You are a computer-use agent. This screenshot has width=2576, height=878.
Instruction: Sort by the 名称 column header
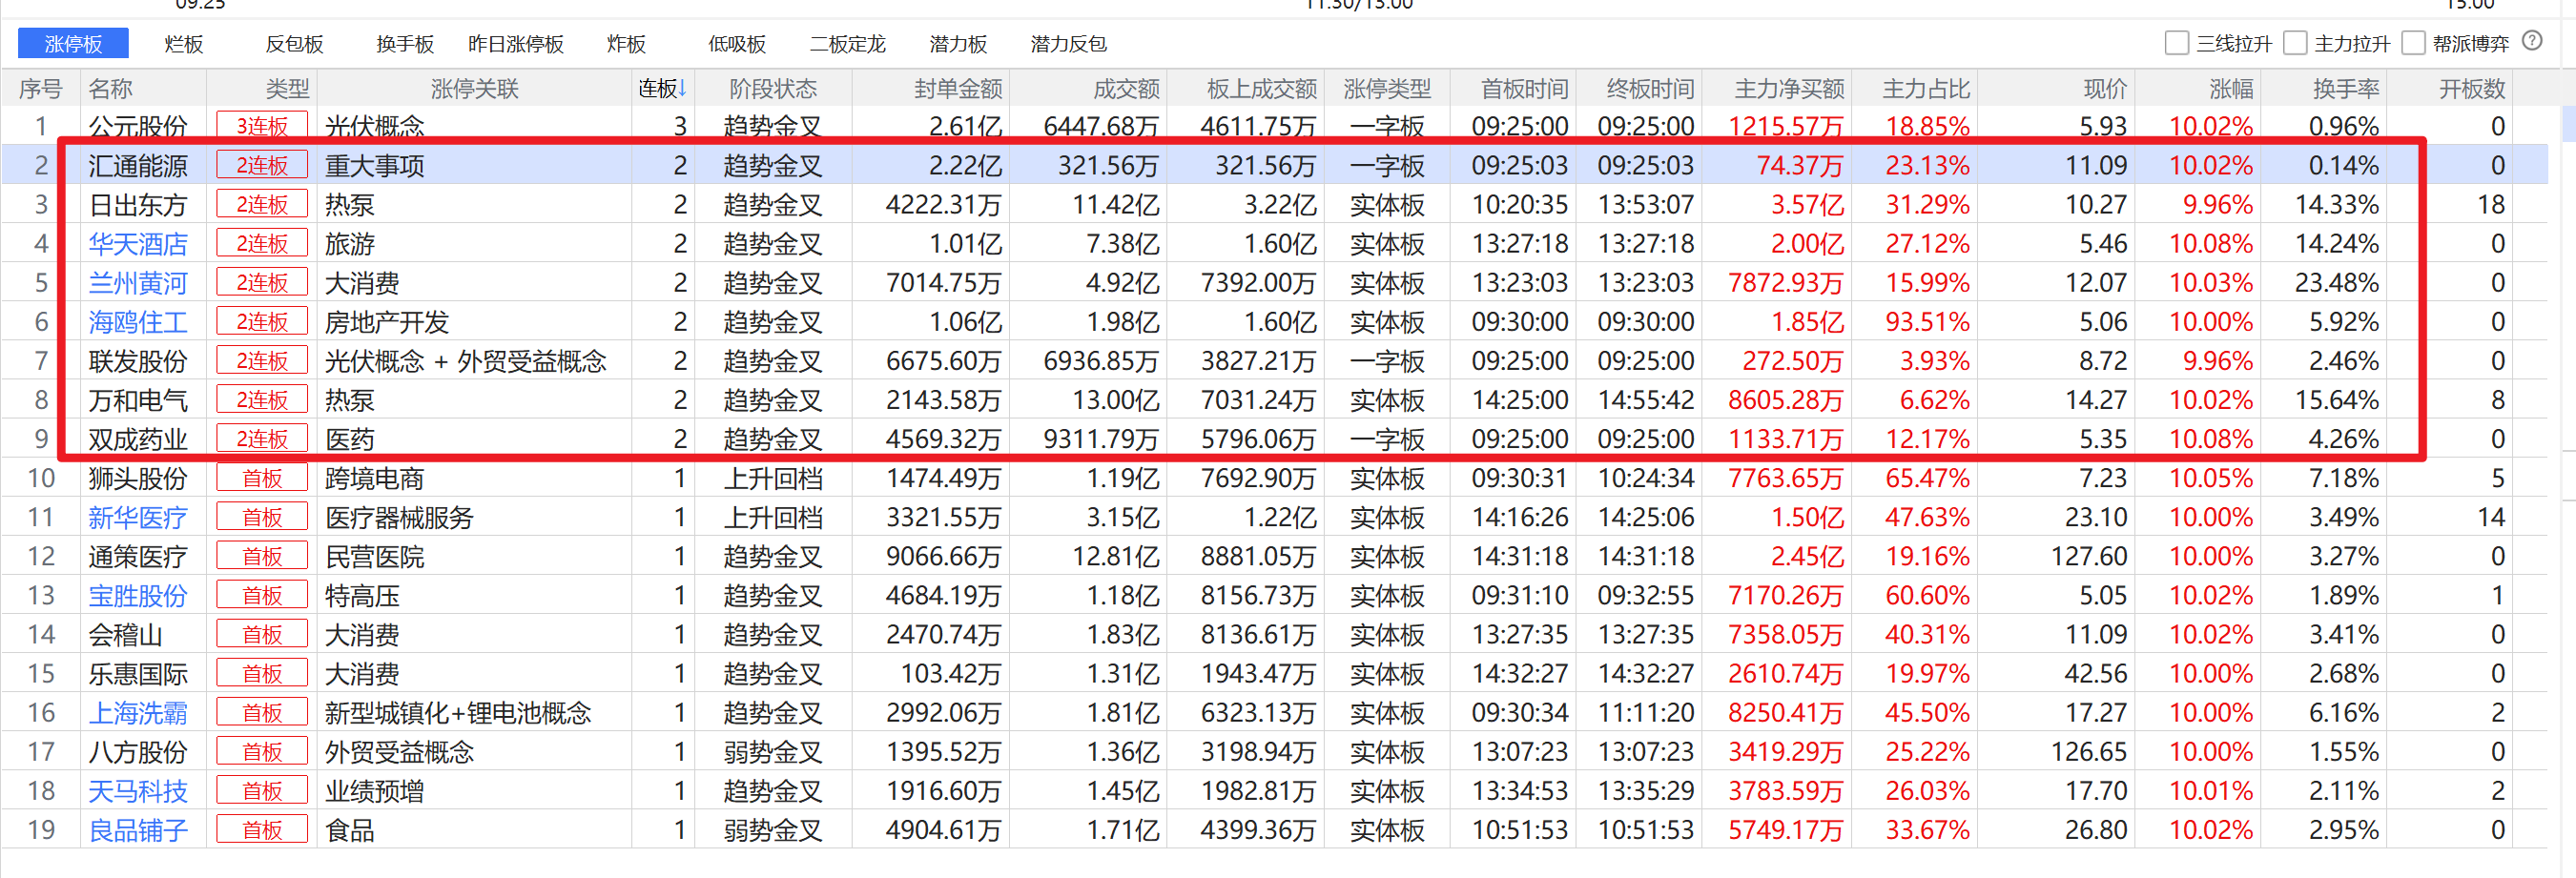click(x=110, y=89)
